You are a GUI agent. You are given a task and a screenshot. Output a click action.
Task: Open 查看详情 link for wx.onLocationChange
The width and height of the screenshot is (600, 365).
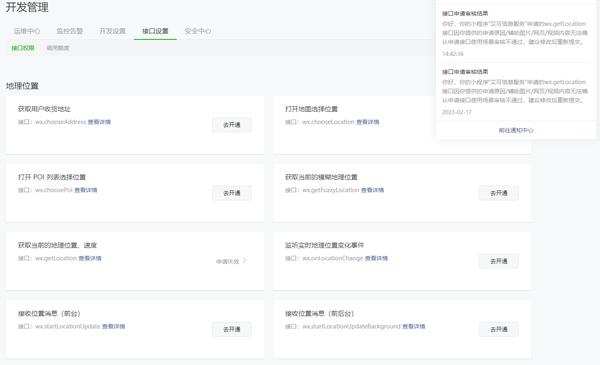(376, 258)
